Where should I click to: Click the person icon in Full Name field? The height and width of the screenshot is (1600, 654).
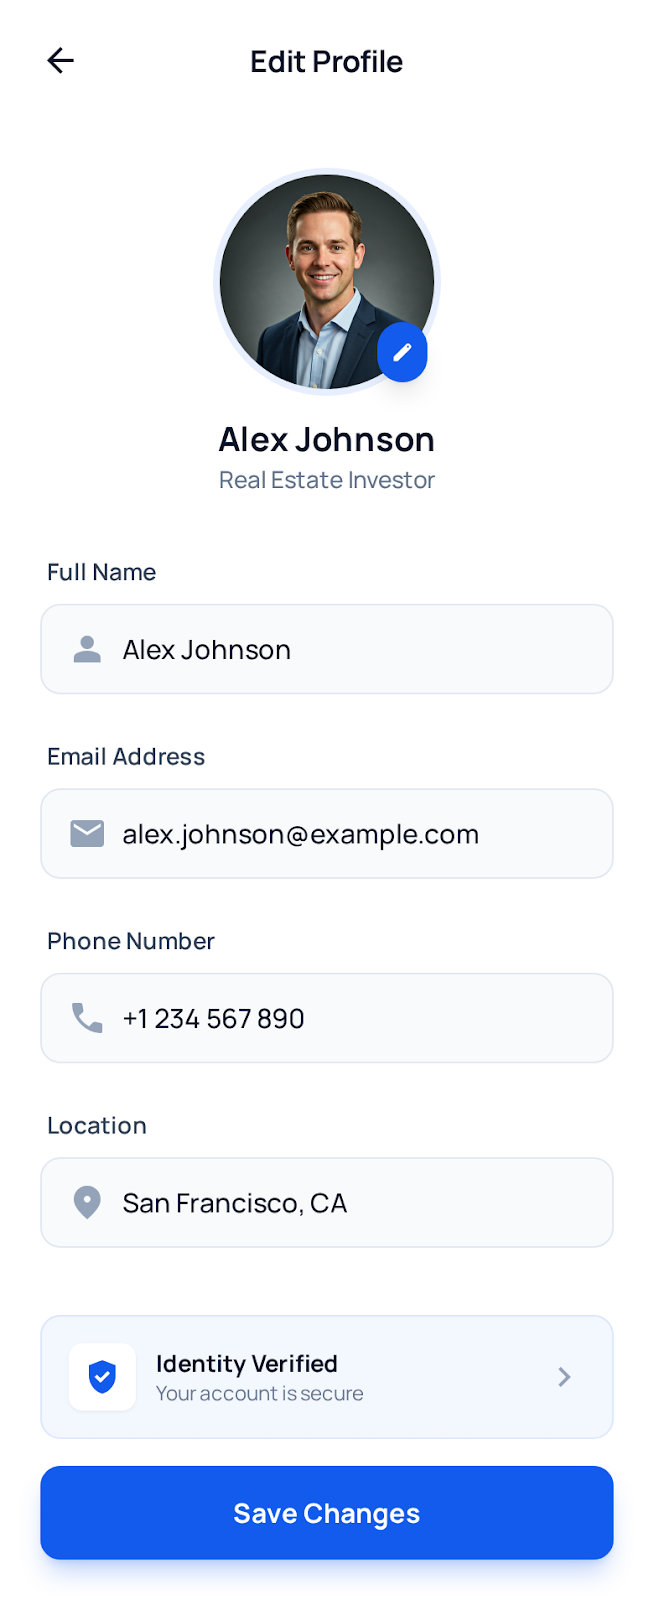click(x=87, y=650)
